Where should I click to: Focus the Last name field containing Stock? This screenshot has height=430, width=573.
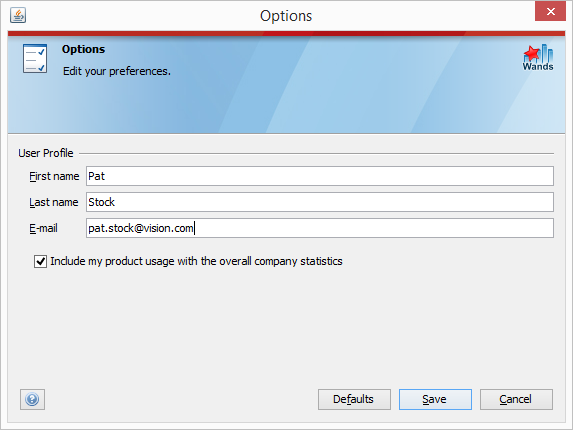click(x=320, y=202)
